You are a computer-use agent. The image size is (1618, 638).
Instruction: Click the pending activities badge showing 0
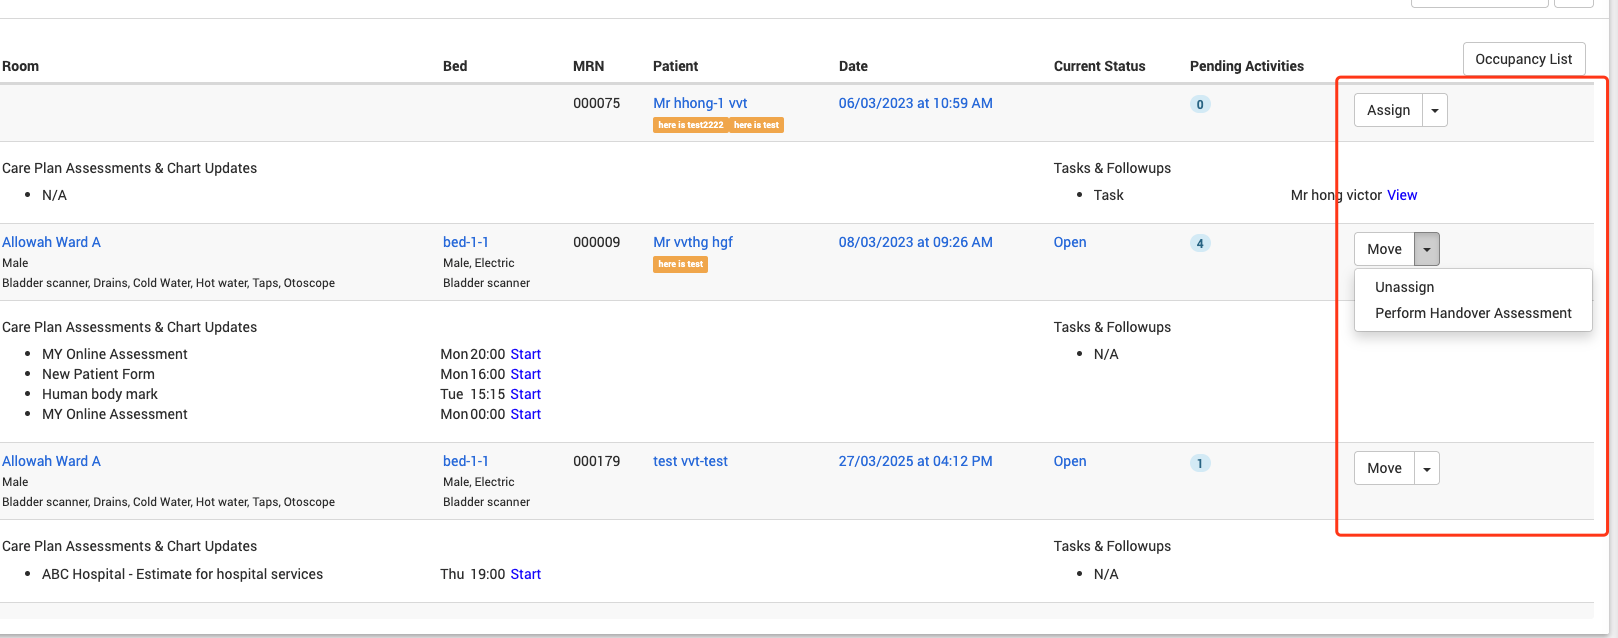coord(1200,104)
